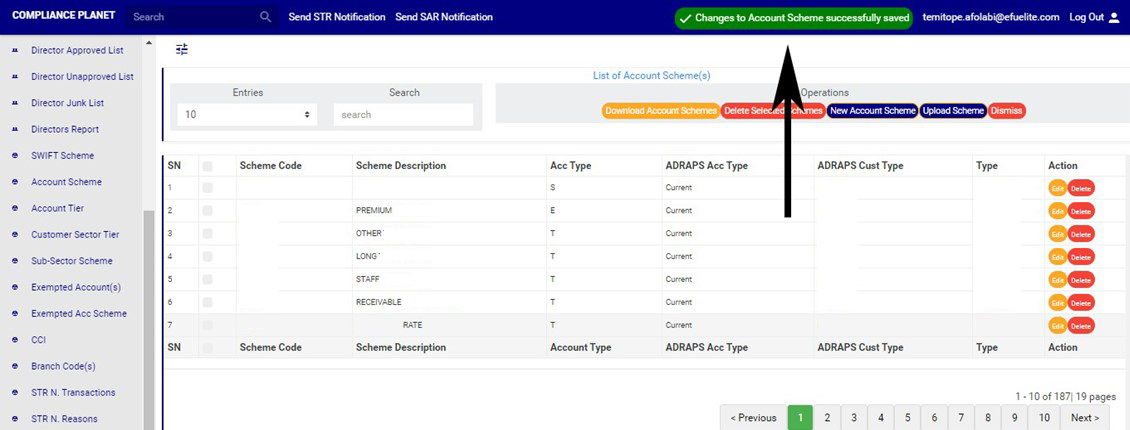Click the icon beside Account Tier
This screenshot has width=1130, height=430.
pos(15,208)
